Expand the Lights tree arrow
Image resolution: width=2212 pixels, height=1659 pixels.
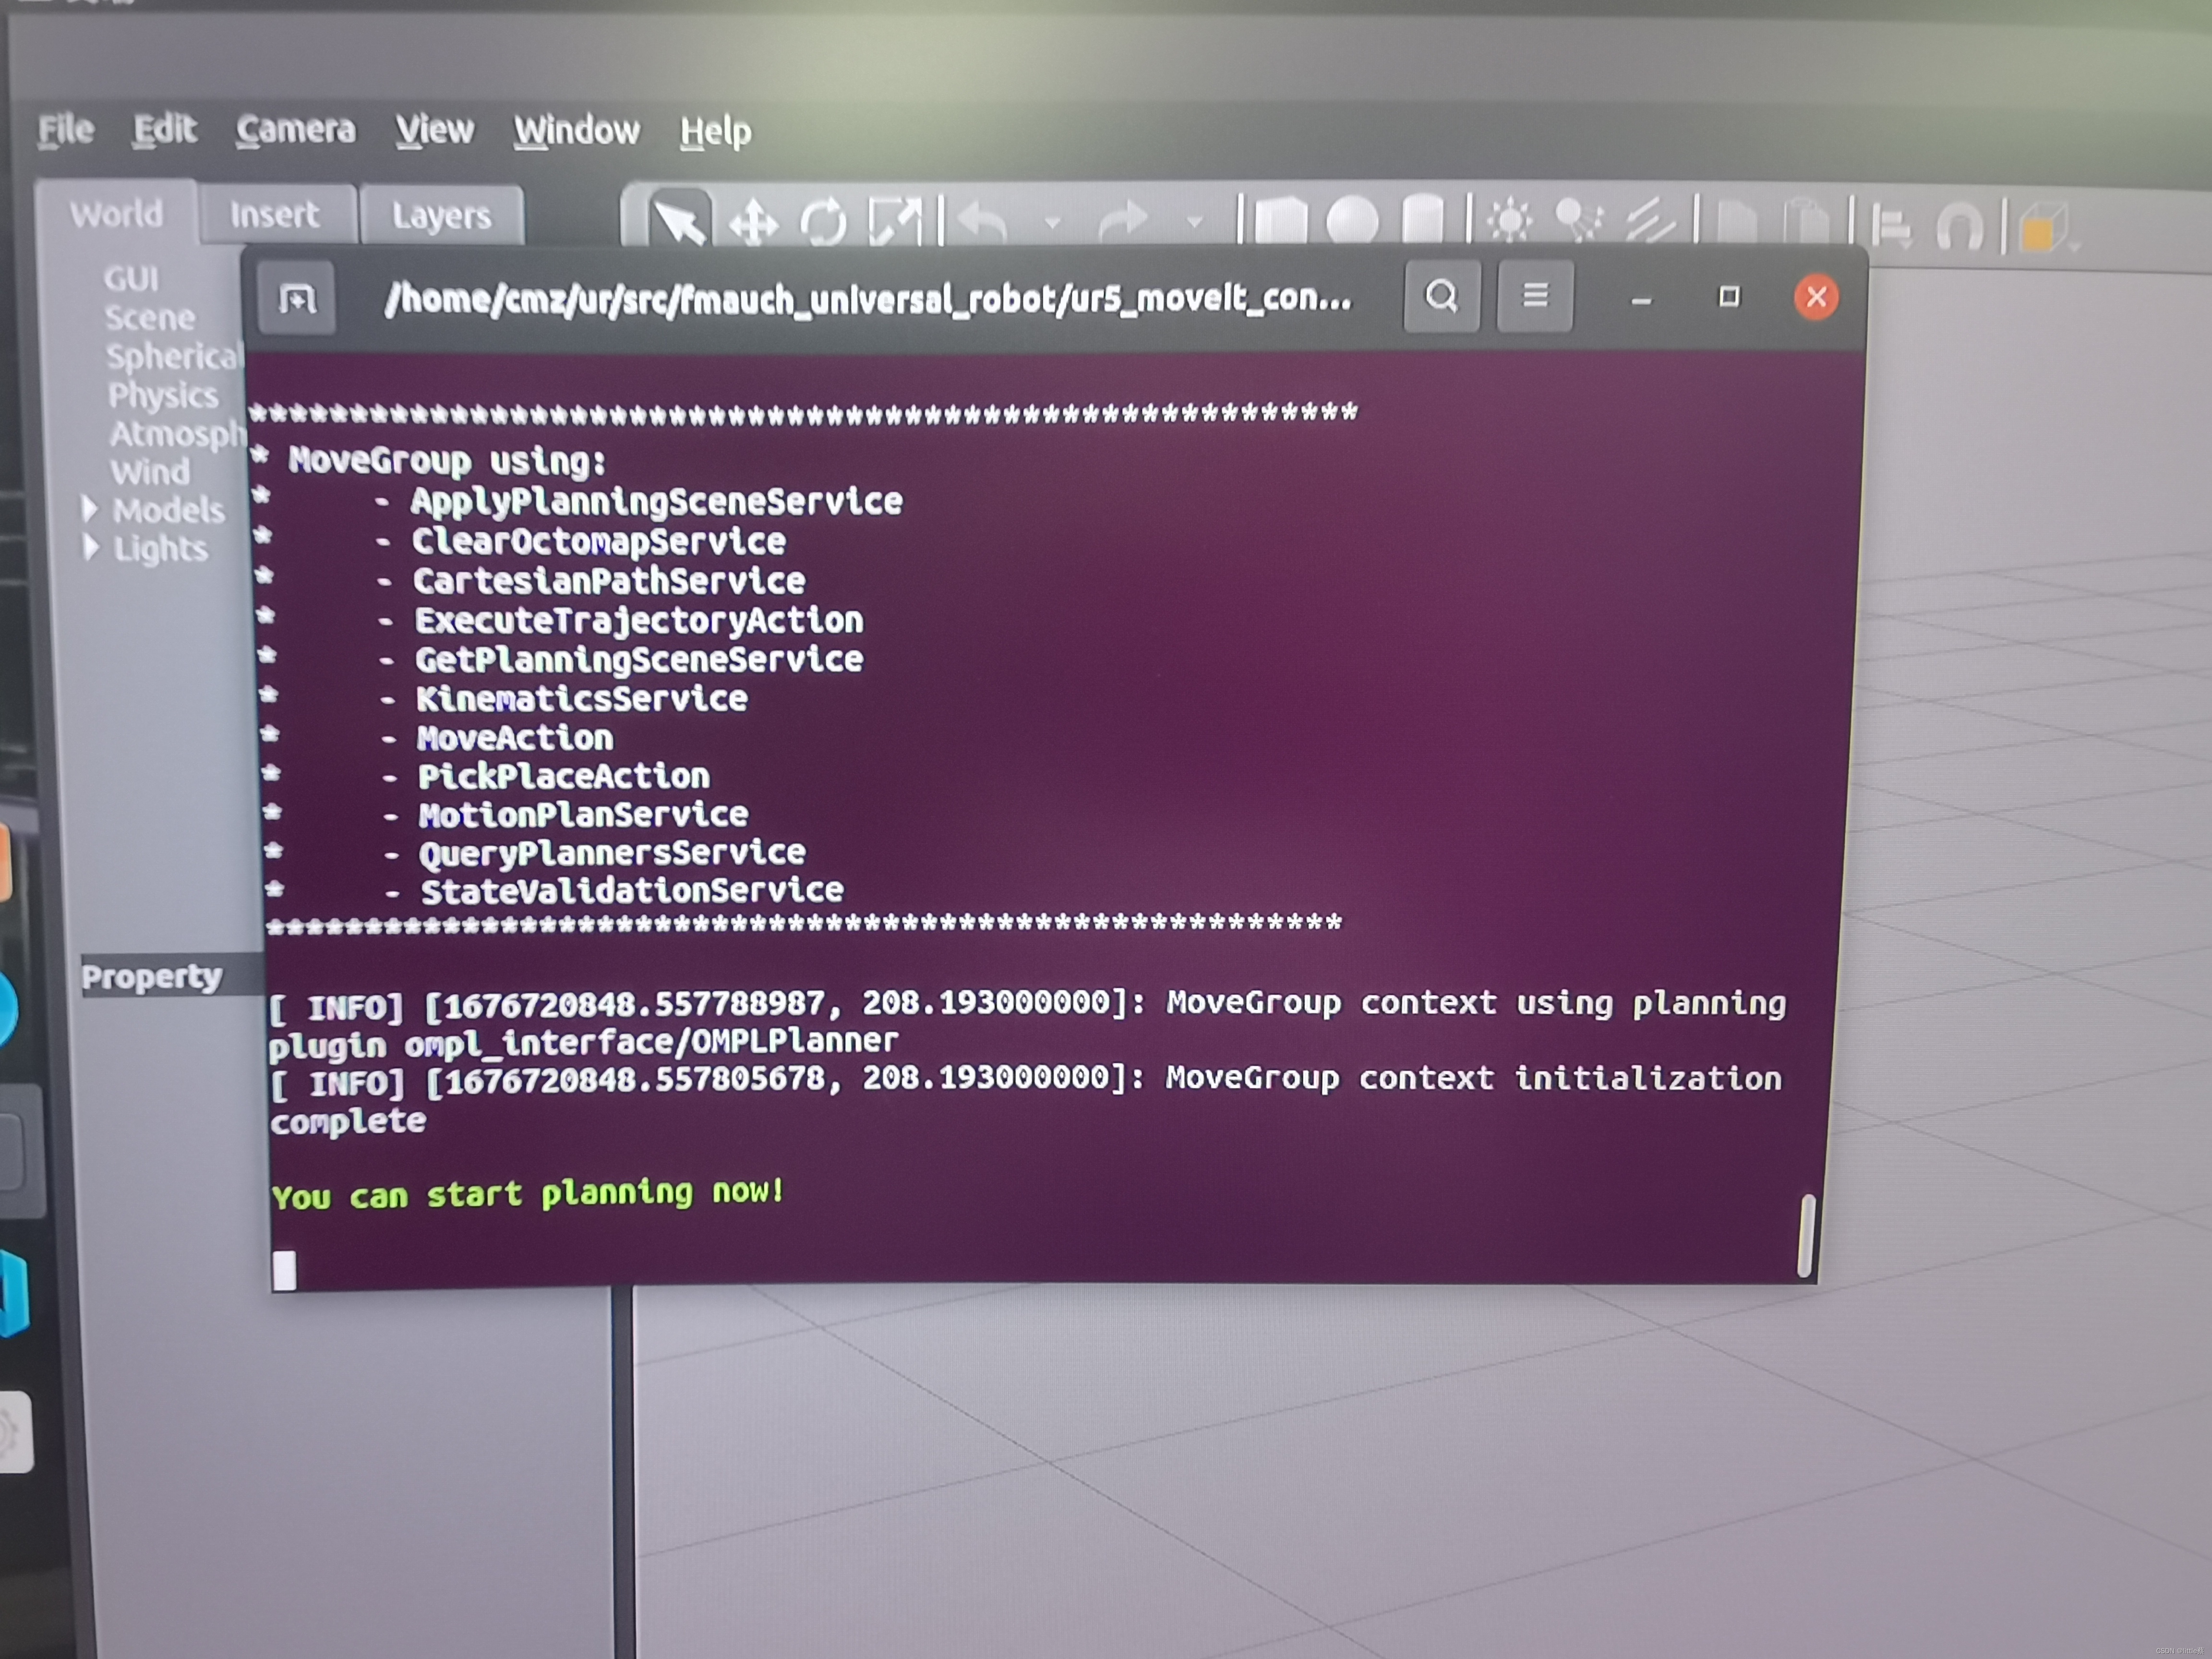coord(91,547)
